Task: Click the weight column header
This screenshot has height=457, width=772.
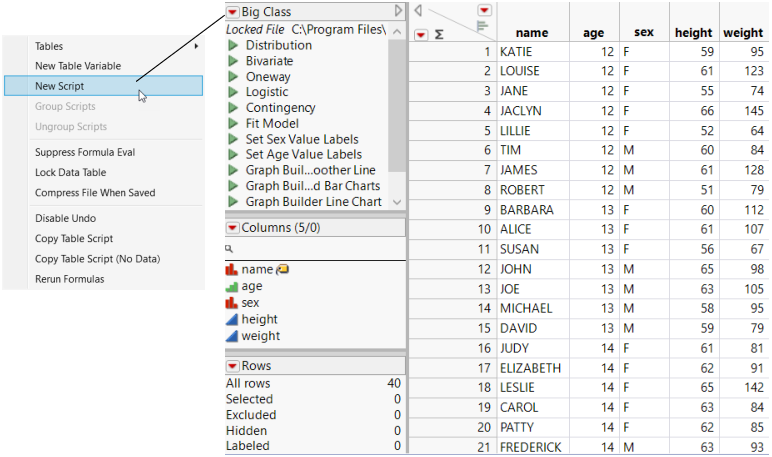Action: [x=743, y=33]
